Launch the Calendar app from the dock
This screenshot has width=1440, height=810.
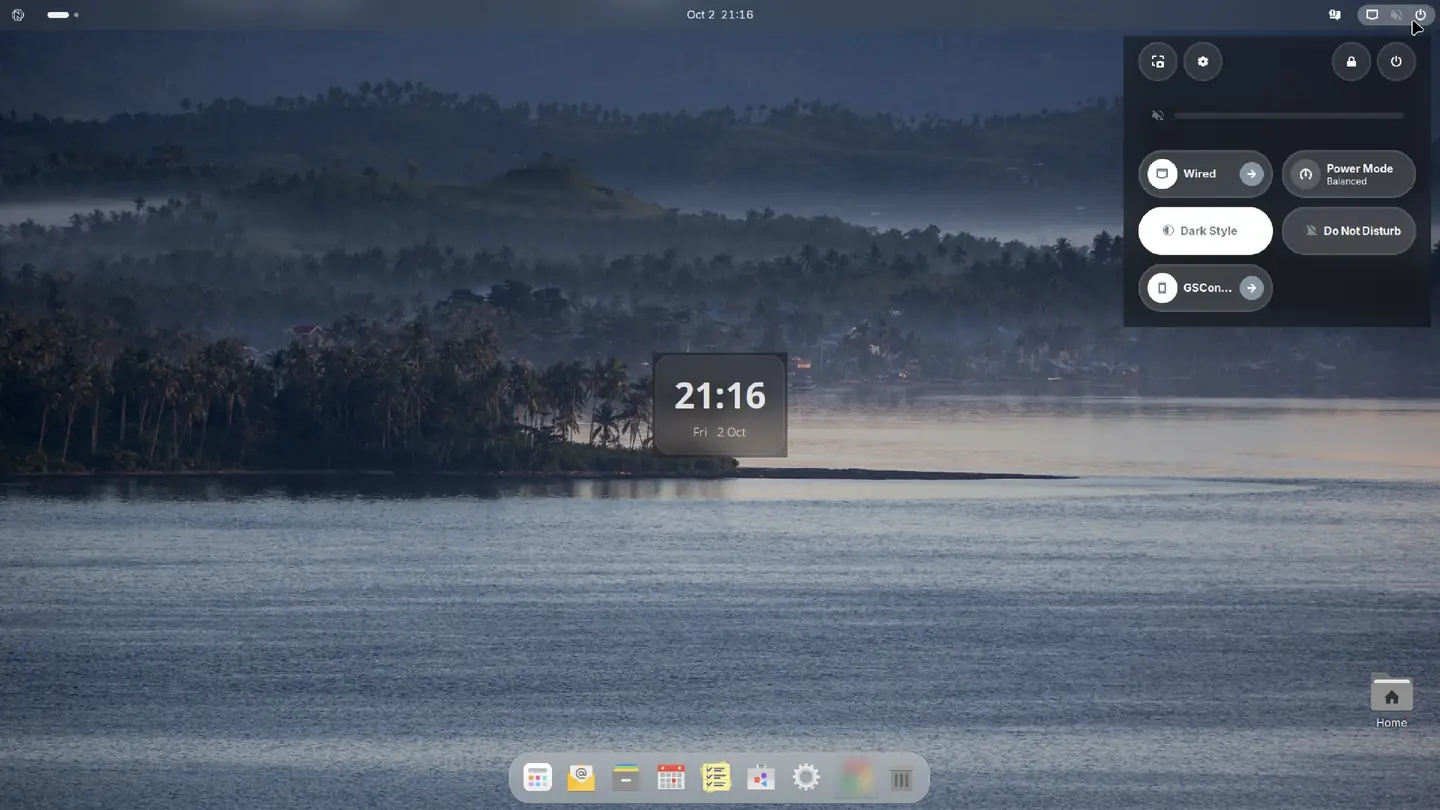click(x=671, y=778)
